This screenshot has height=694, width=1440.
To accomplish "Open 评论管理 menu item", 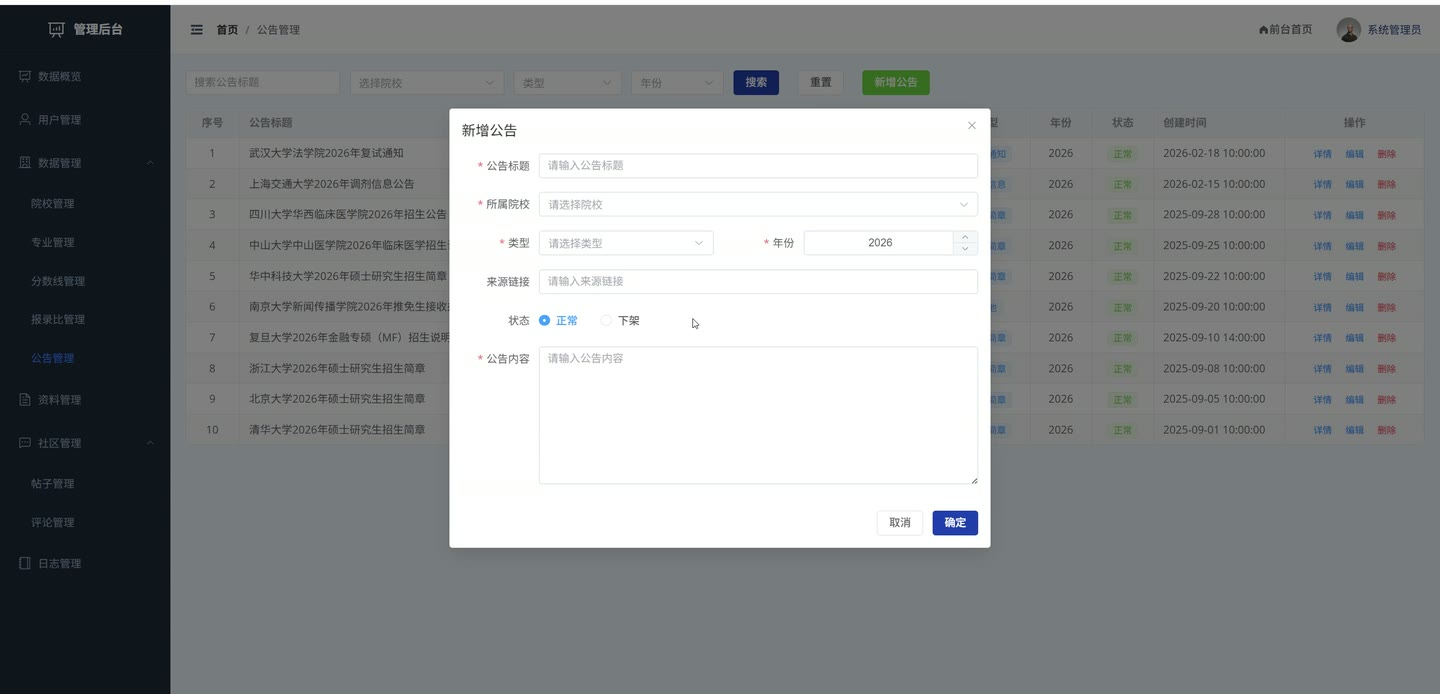I will pyautogui.click(x=52, y=523).
